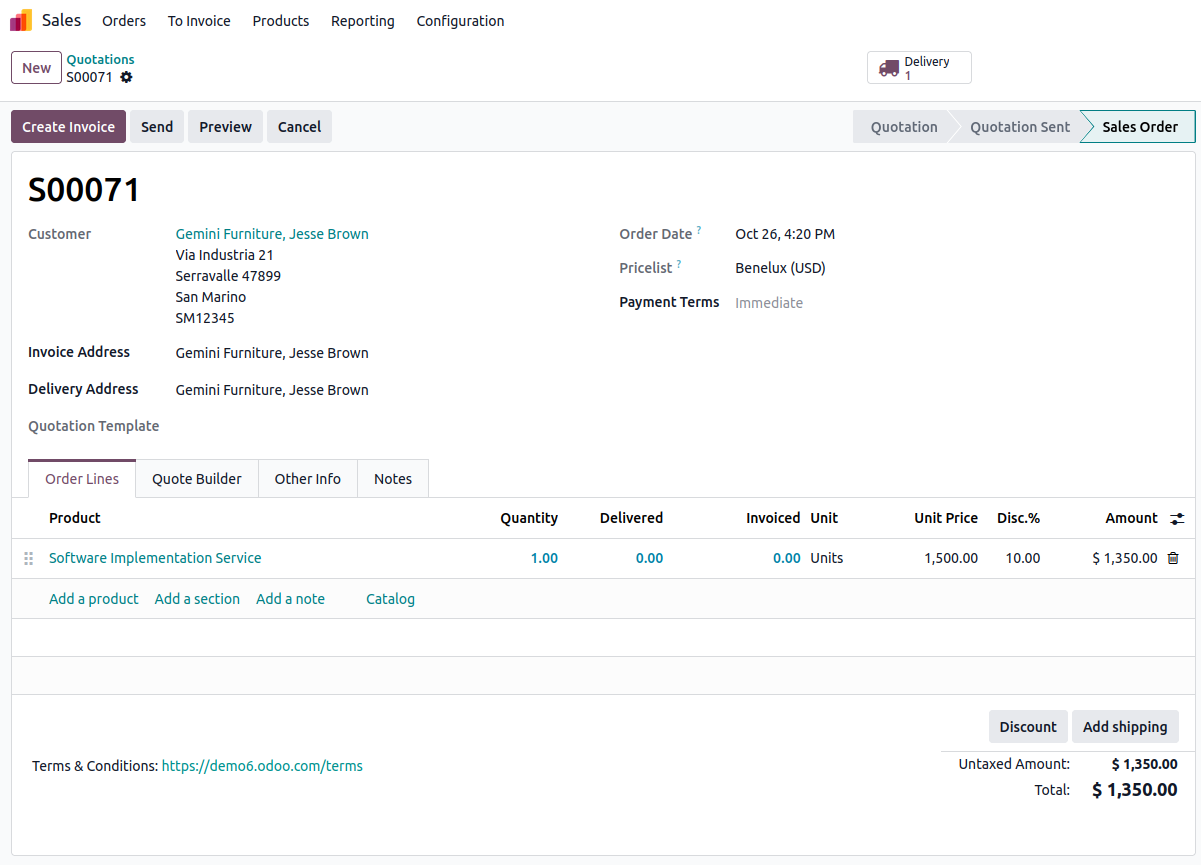Open the gear actions menu beside S00071
The width and height of the screenshot is (1201, 865).
point(126,77)
